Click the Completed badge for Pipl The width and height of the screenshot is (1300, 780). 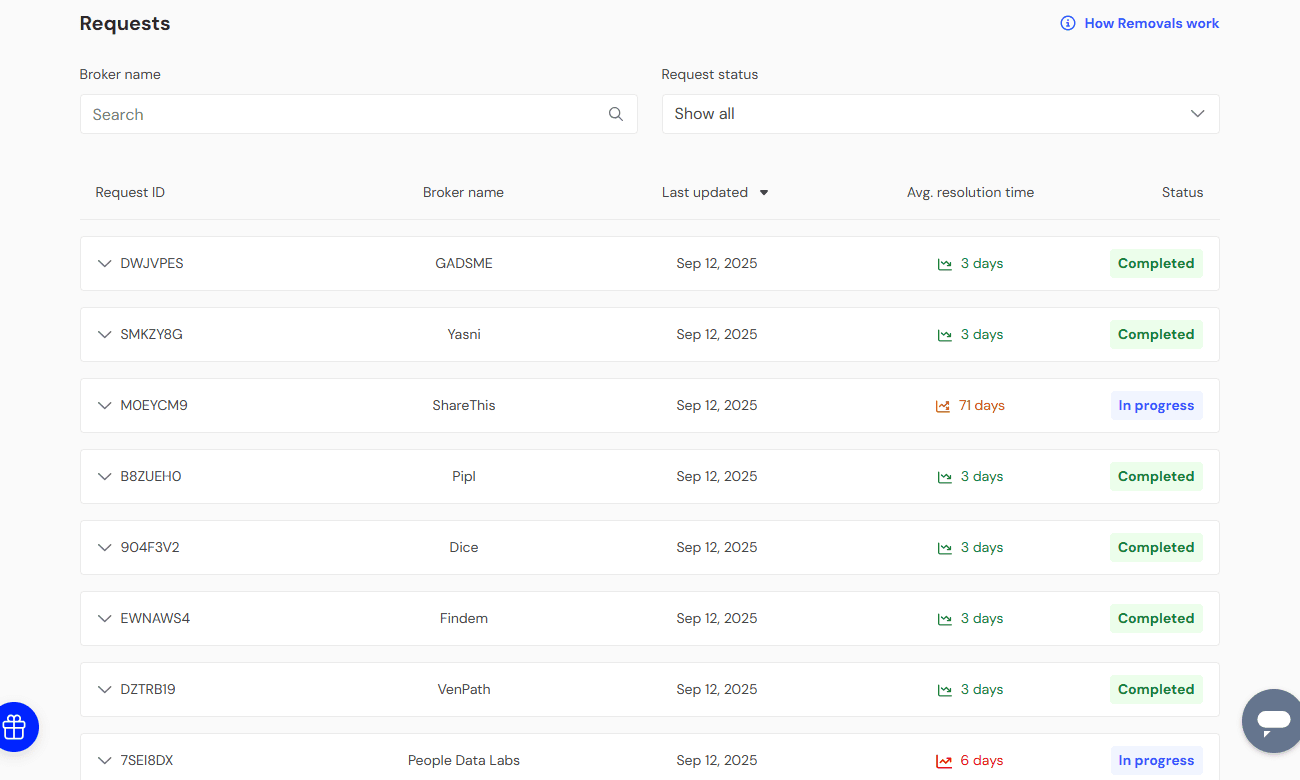pos(1156,477)
